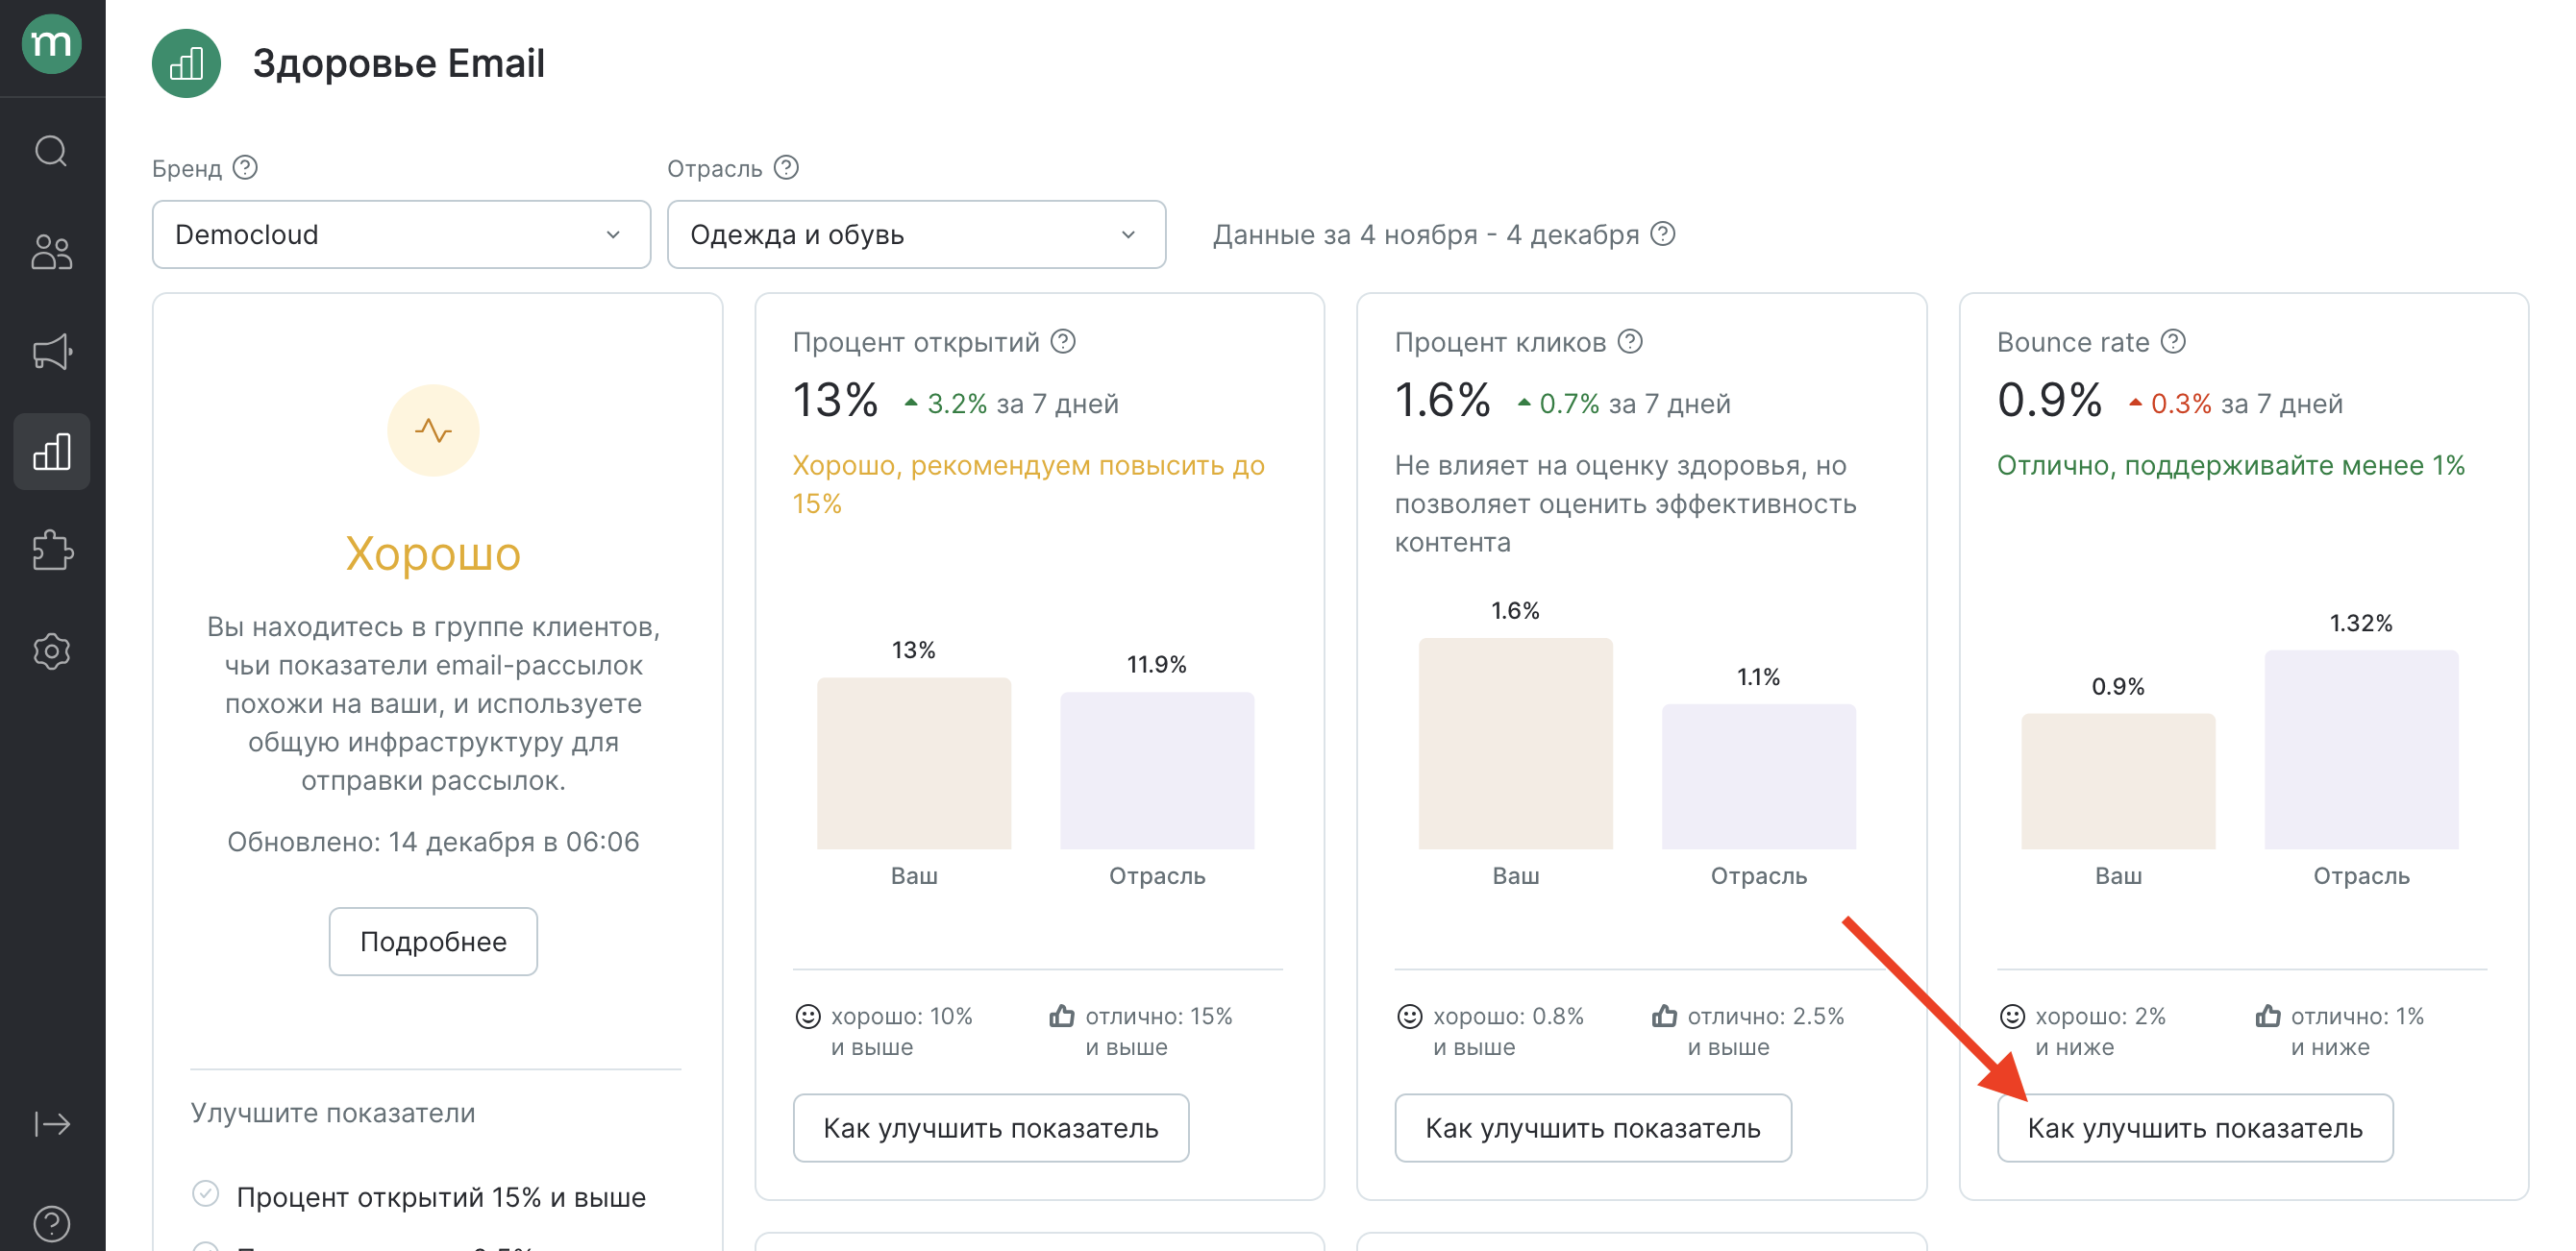
Task: Click the Отрасль 1.32% bounce rate bar
Action: coord(2361,750)
